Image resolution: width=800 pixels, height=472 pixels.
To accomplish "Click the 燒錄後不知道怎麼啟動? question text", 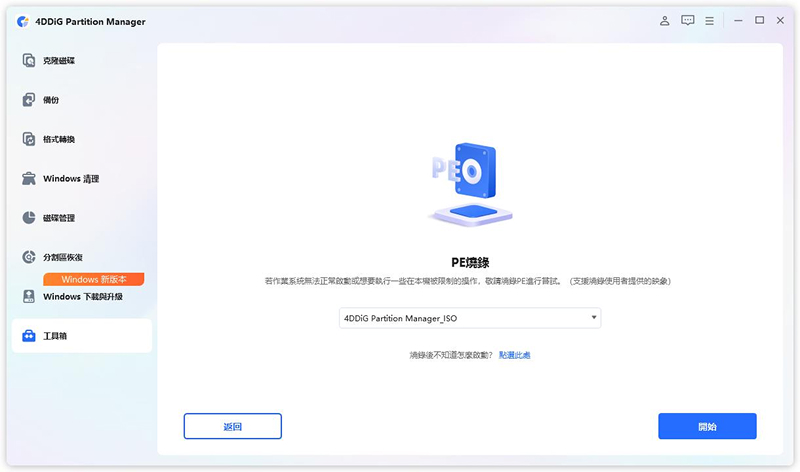I will 451,355.
